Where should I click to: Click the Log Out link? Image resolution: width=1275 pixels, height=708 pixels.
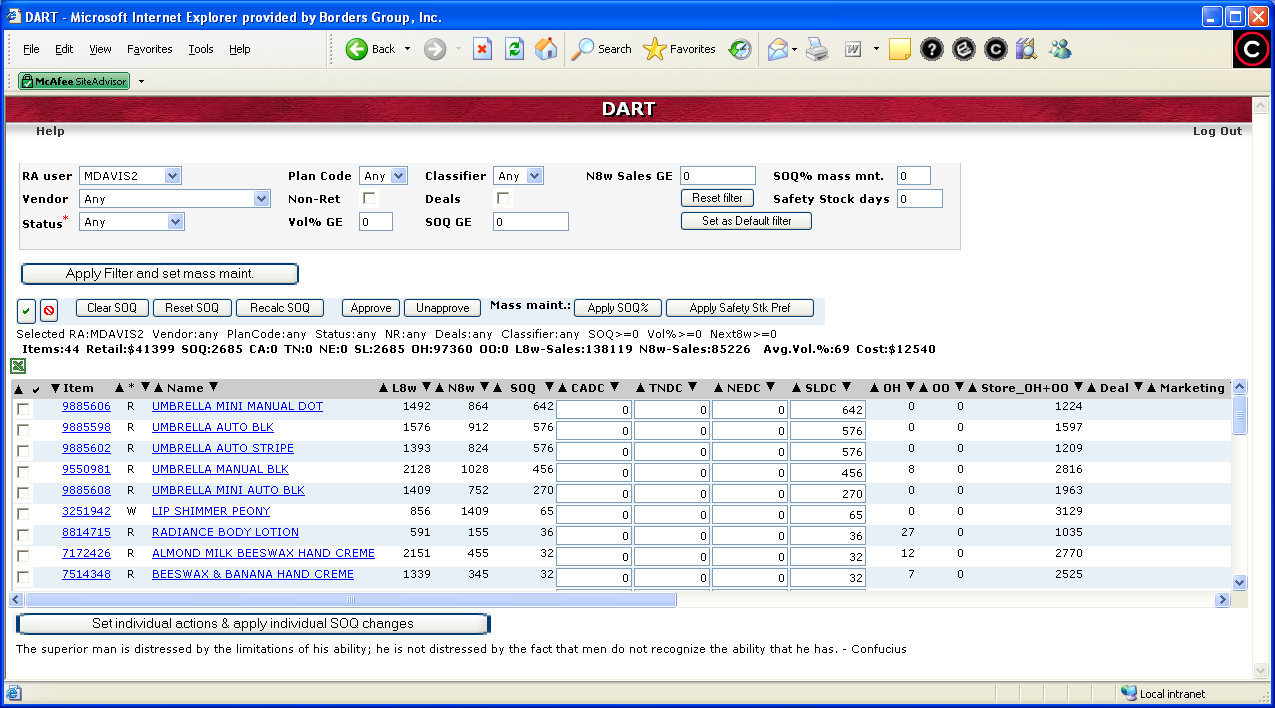point(1217,131)
